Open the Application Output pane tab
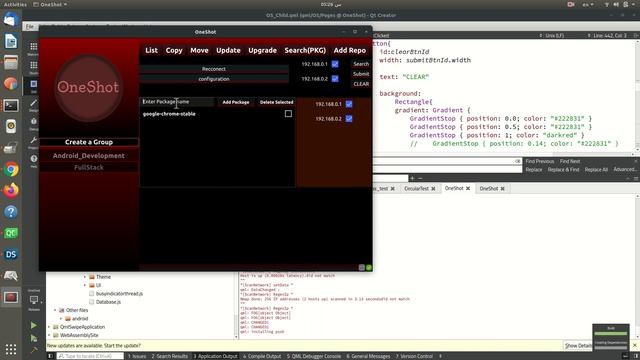The height and width of the screenshot is (360, 640). [x=215, y=356]
